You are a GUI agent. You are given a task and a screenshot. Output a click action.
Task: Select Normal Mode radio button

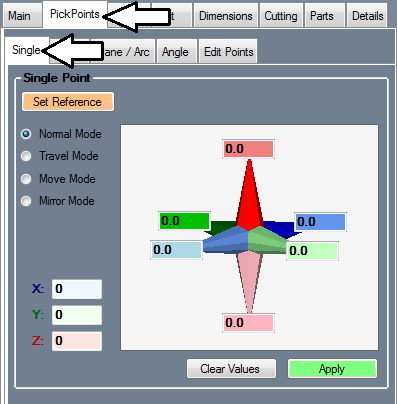tap(26, 134)
